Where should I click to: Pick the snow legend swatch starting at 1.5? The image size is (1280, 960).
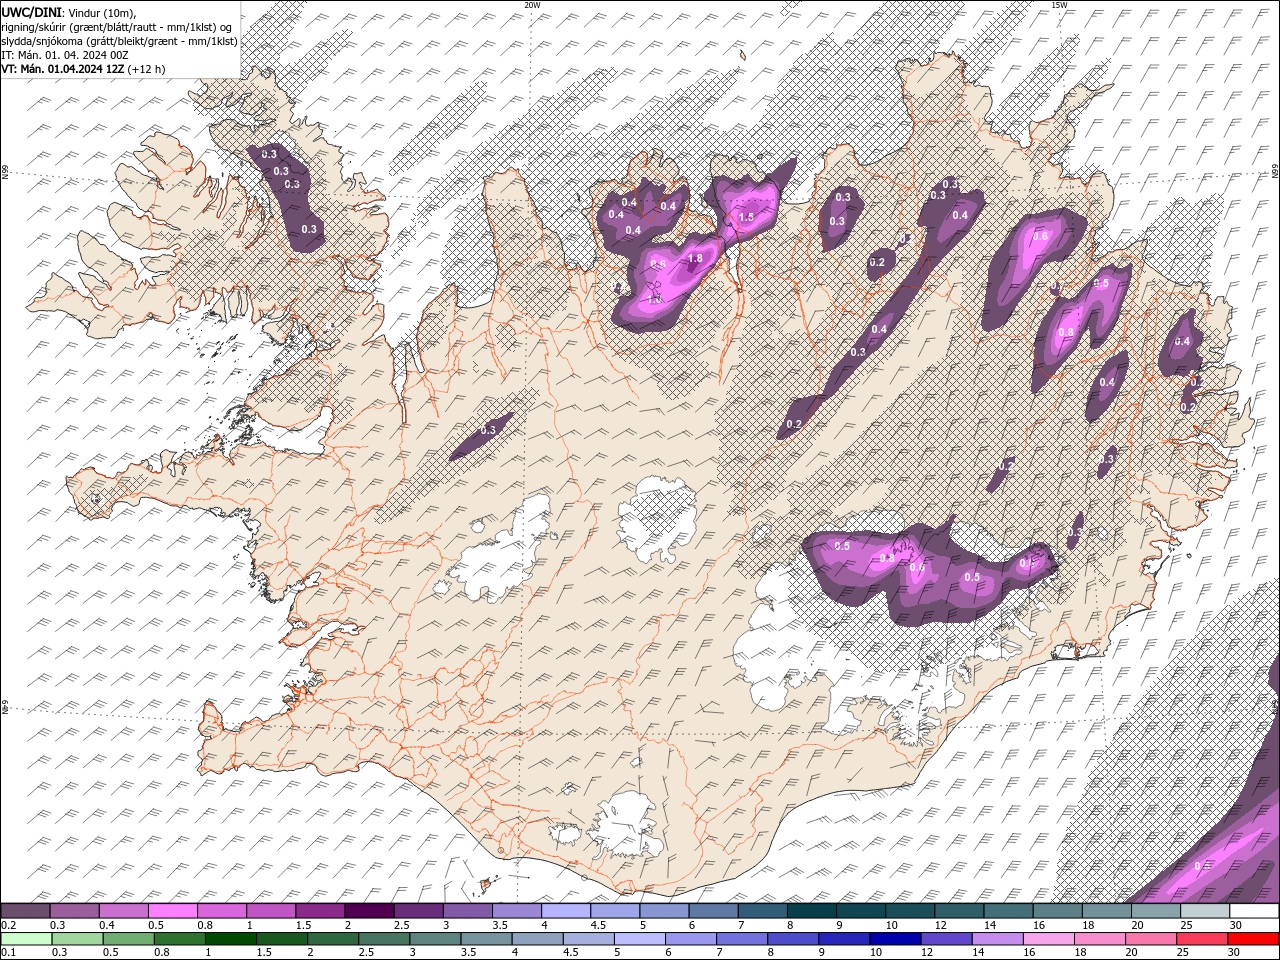pyautogui.click(x=320, y=911)
